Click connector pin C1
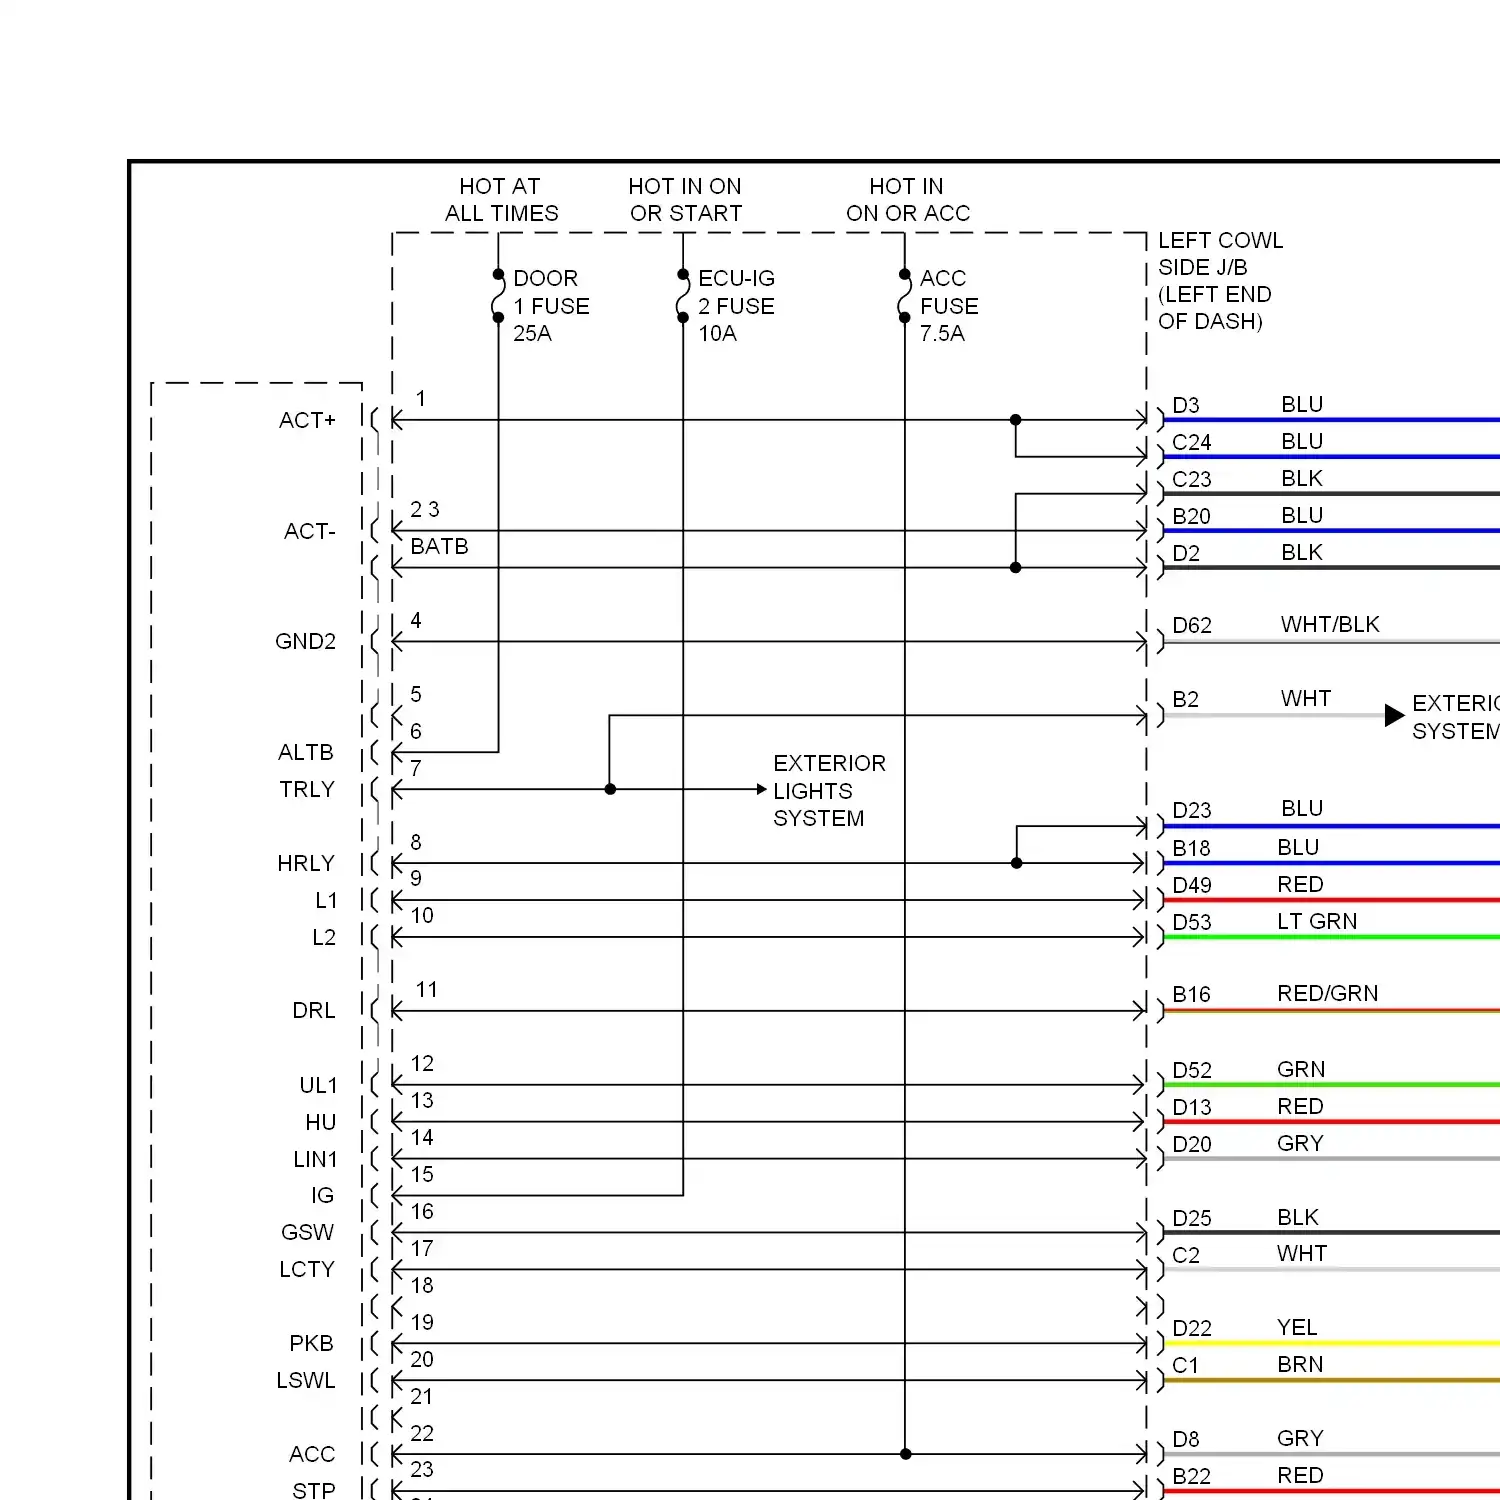Viewport: 1500px width, 1500px height. [x=1184, y=1365]
